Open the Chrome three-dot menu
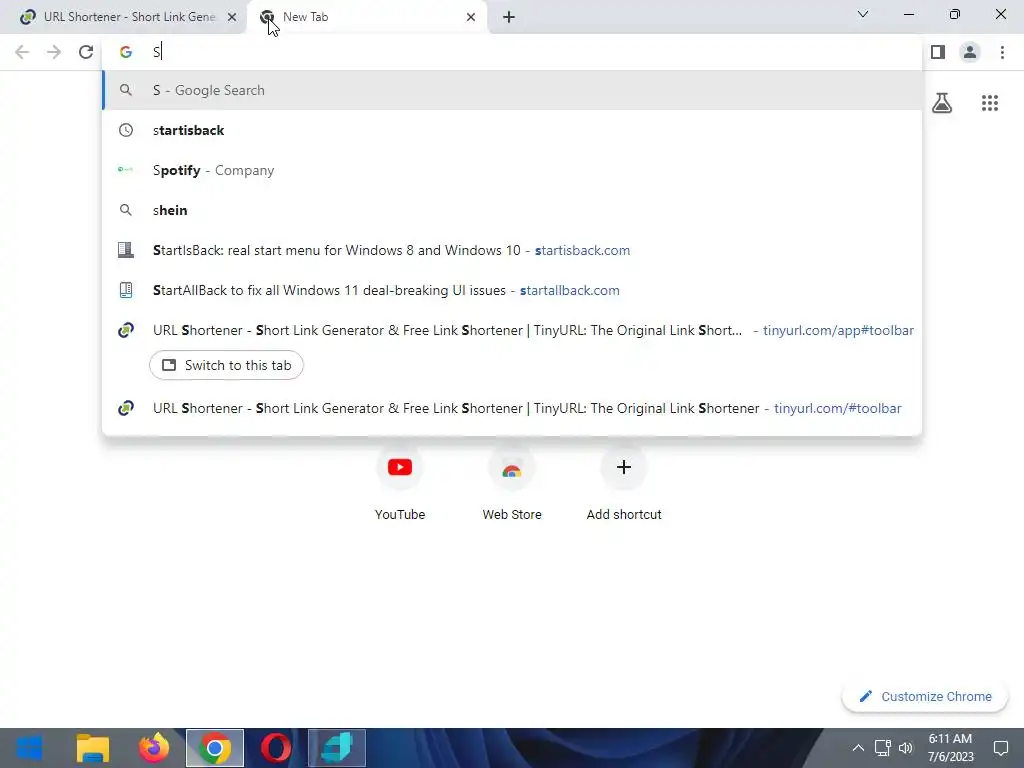Screen dimensions: 1024x768 (1002, 52)
